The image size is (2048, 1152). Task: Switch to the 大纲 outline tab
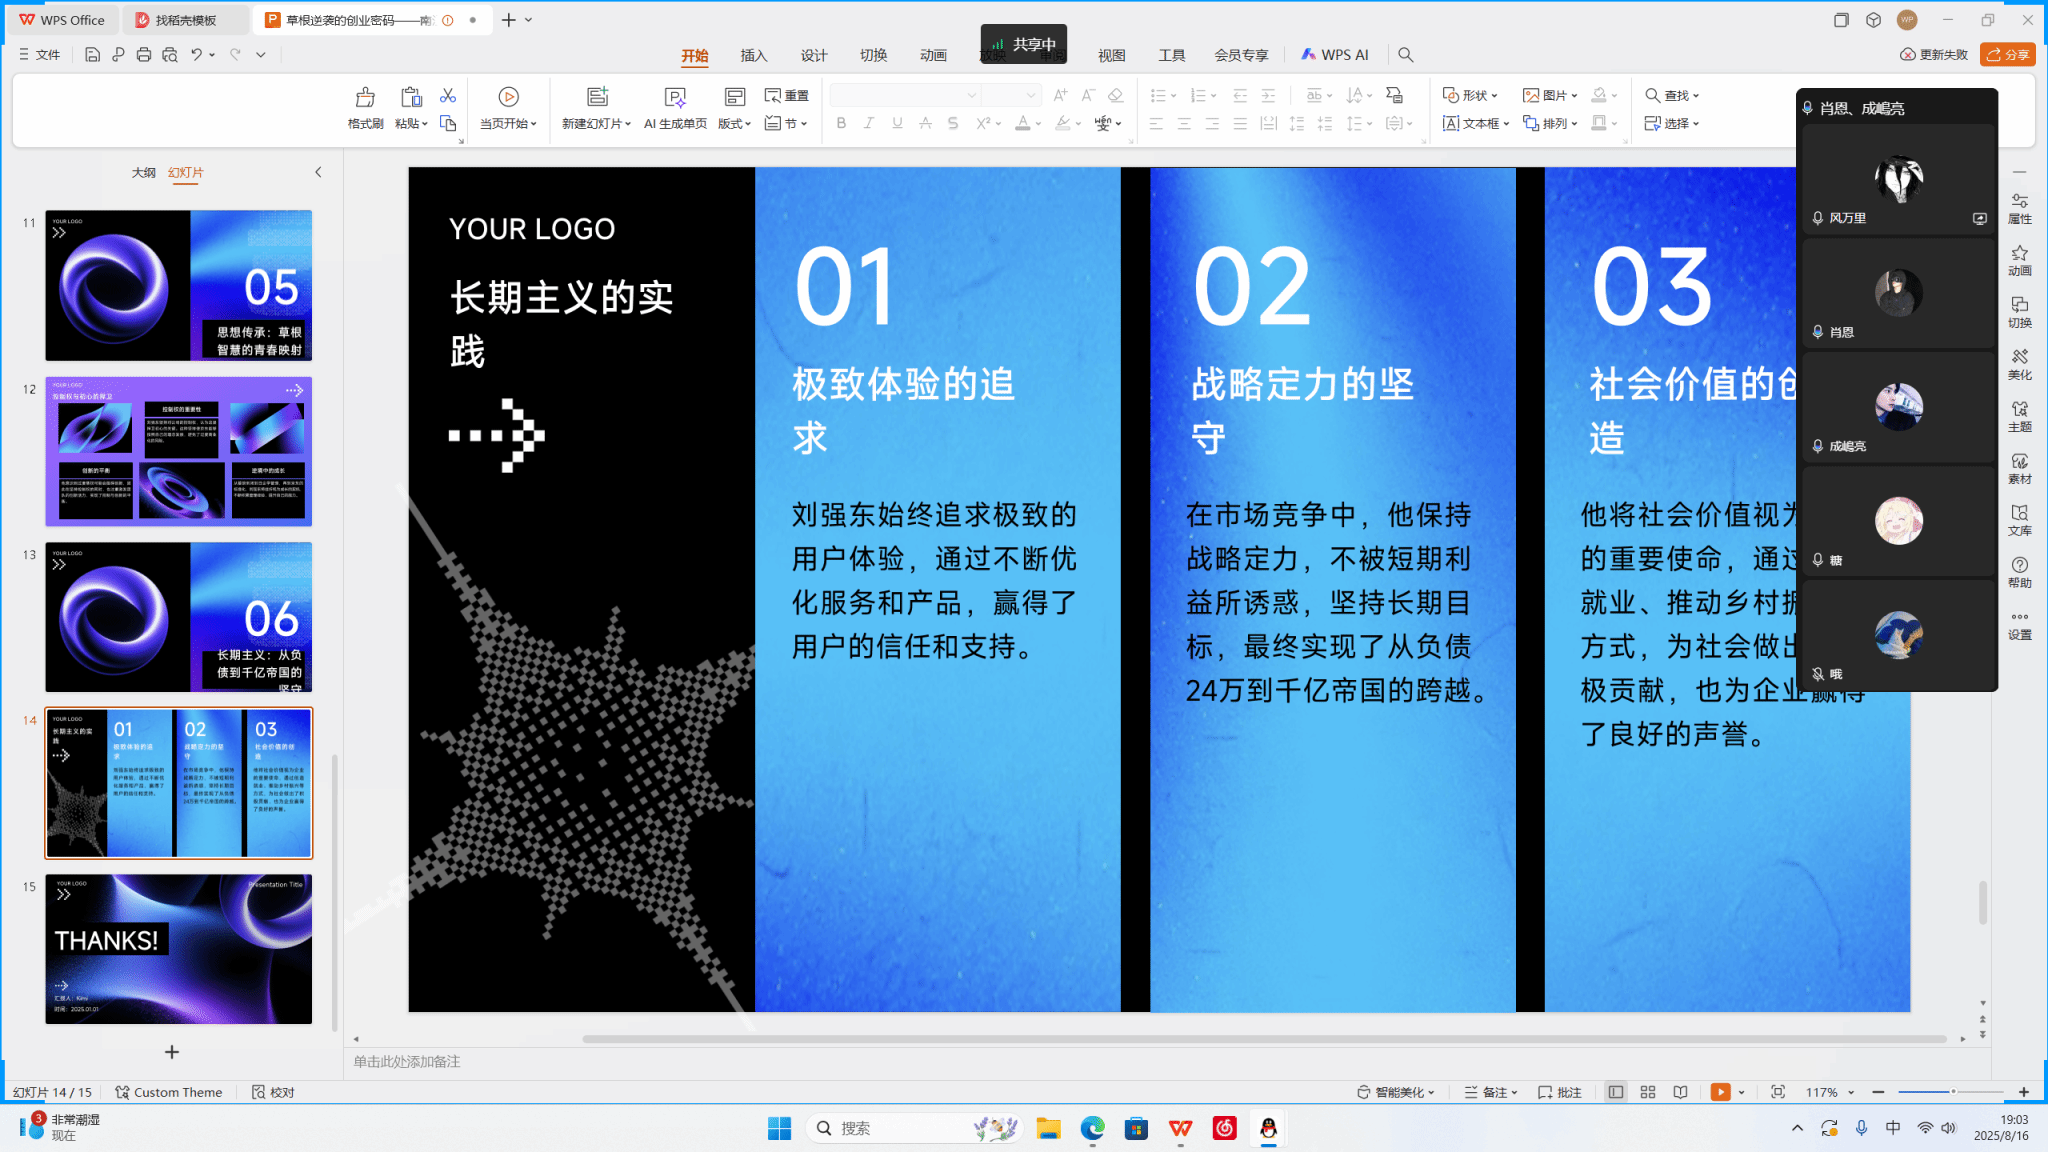click(143, 172)
